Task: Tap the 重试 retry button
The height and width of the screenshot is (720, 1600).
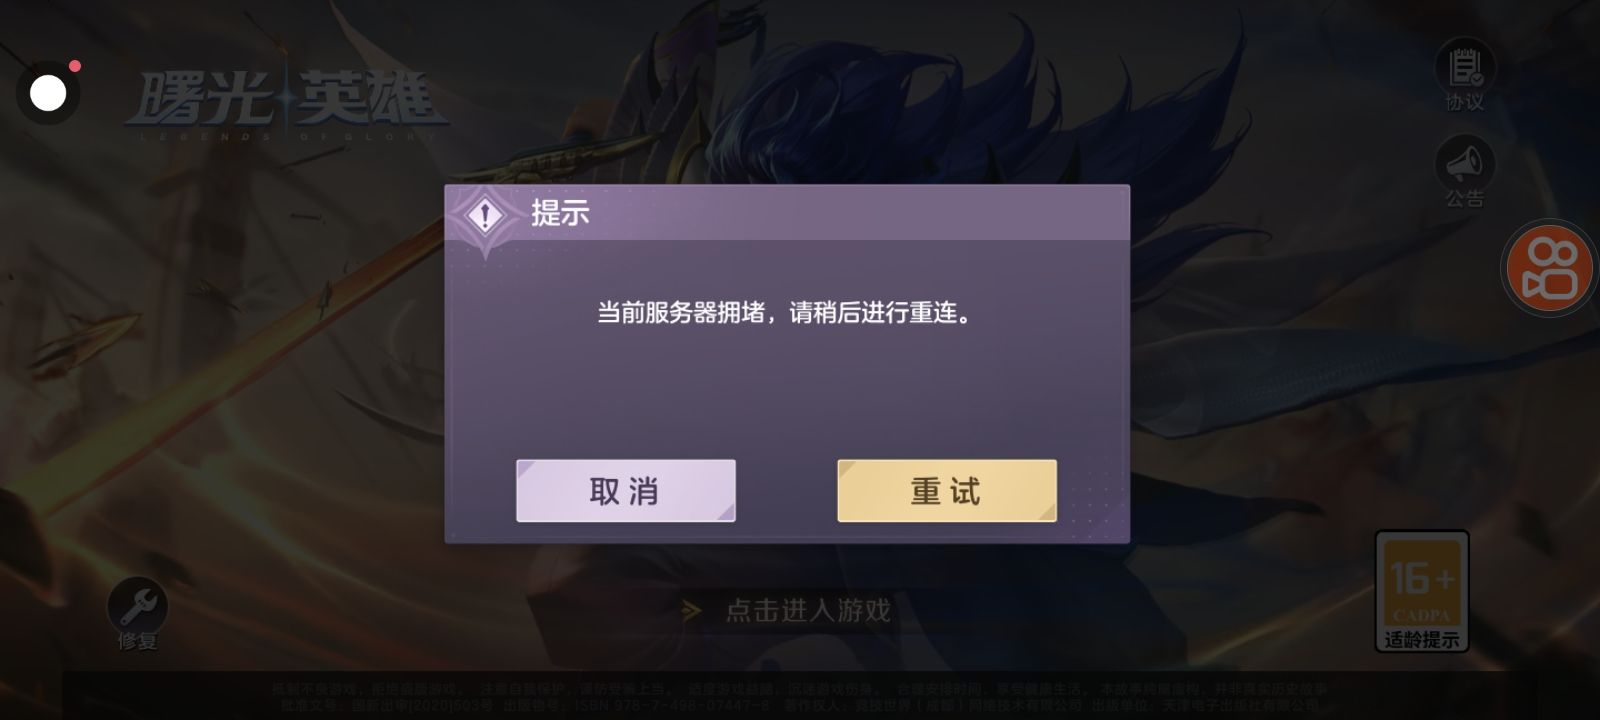Action: (946, 490)
